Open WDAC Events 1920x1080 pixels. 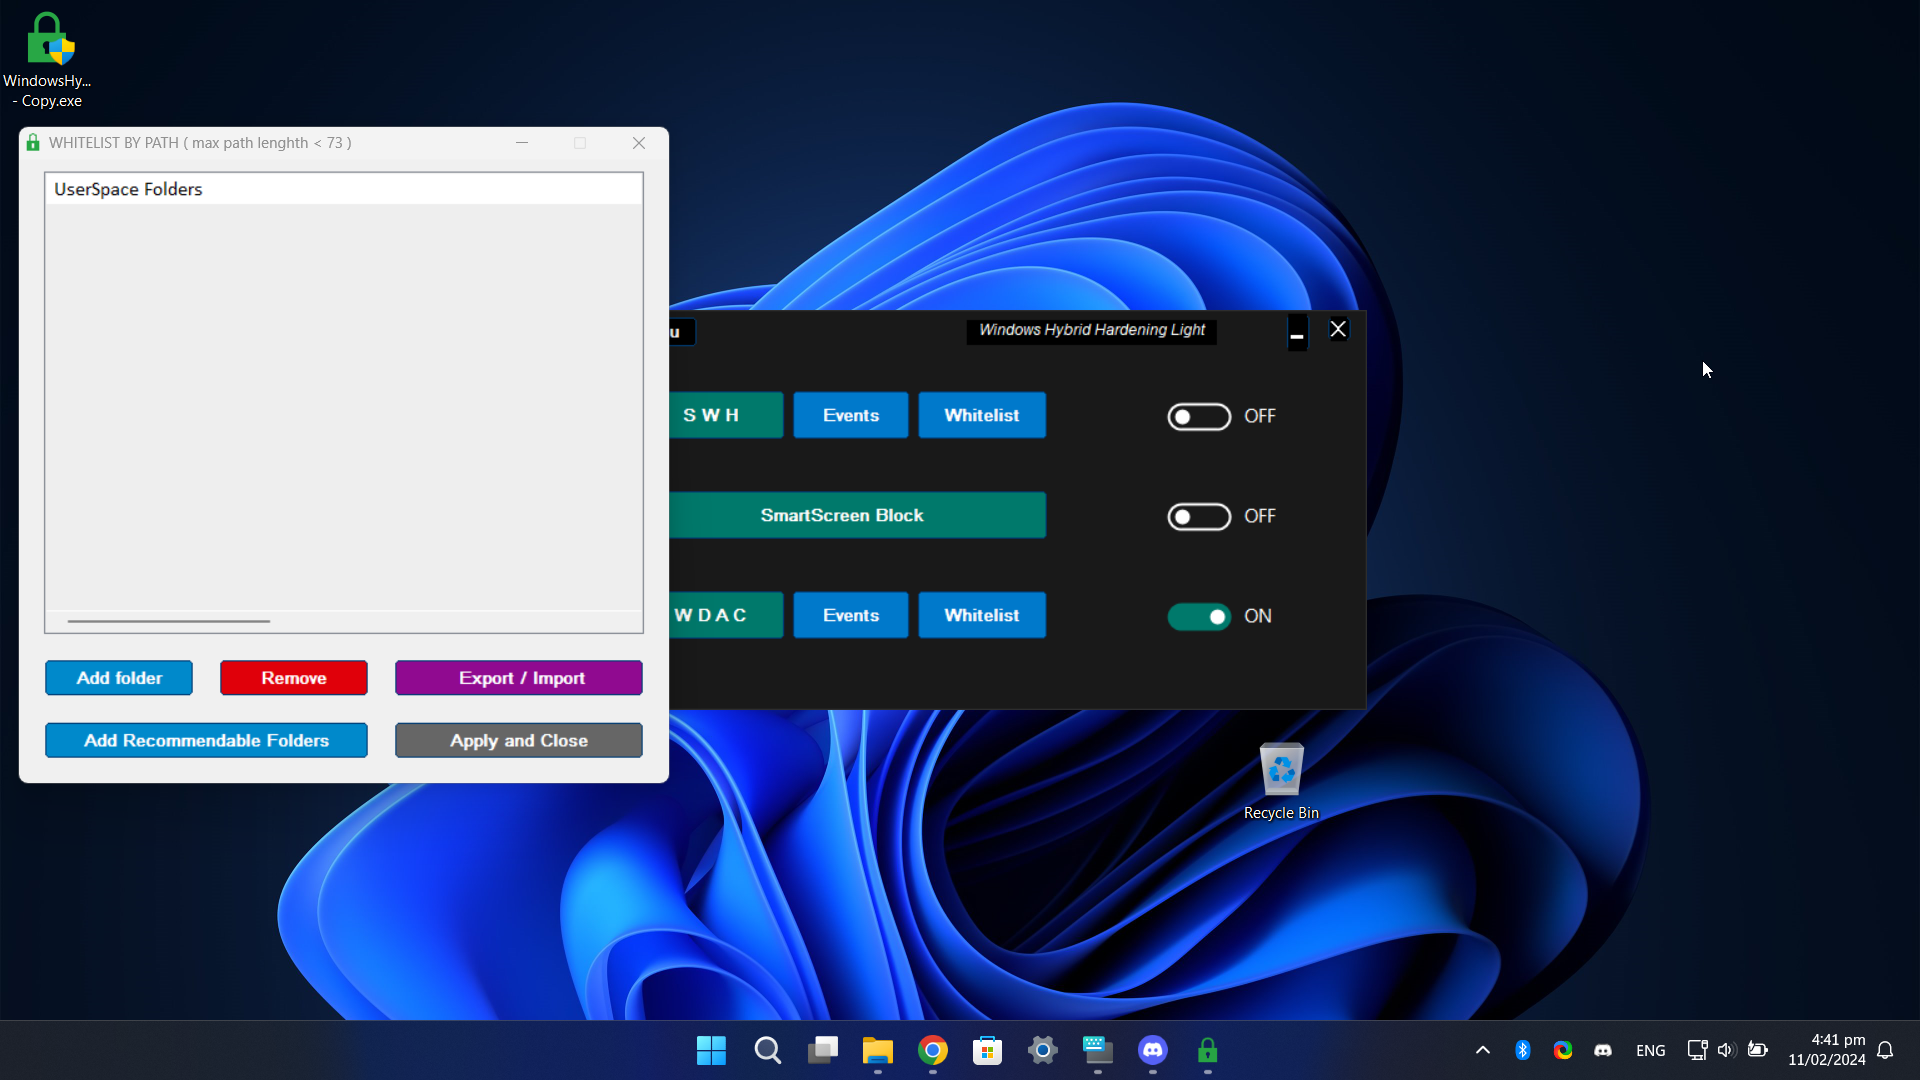(850, 616)
